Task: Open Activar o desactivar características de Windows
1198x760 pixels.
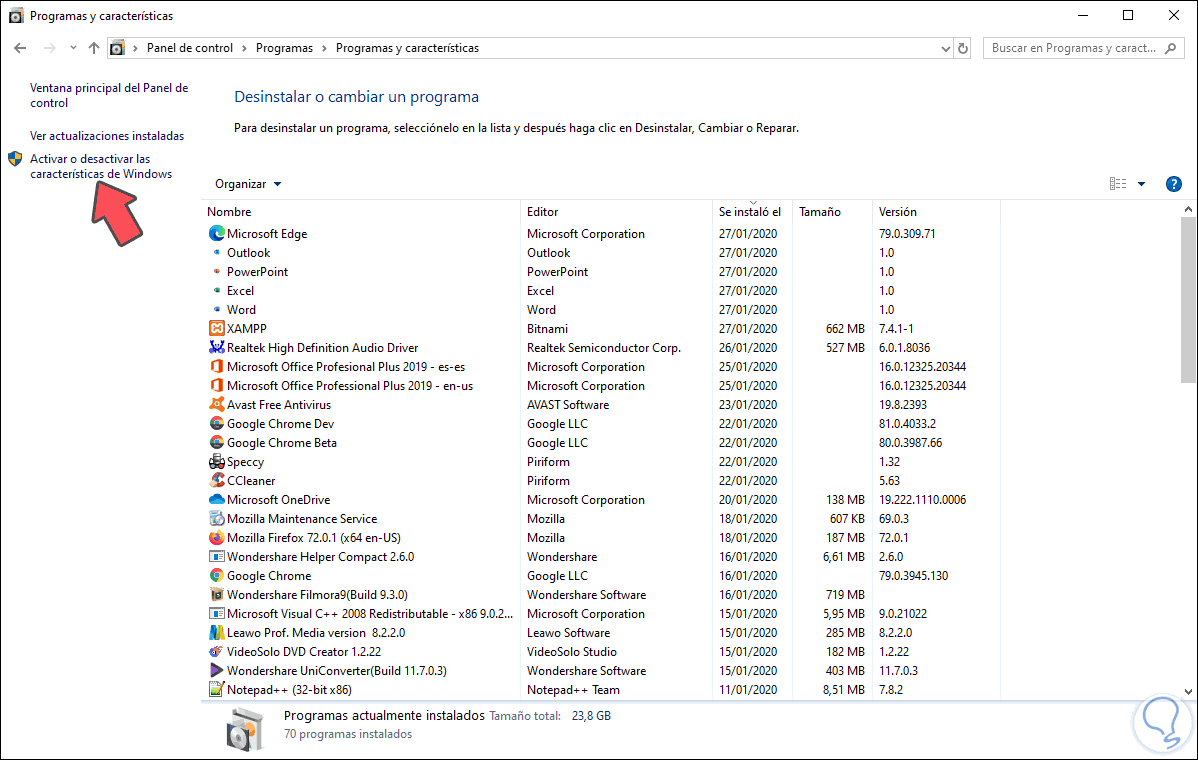Action: tap(101, 167)
